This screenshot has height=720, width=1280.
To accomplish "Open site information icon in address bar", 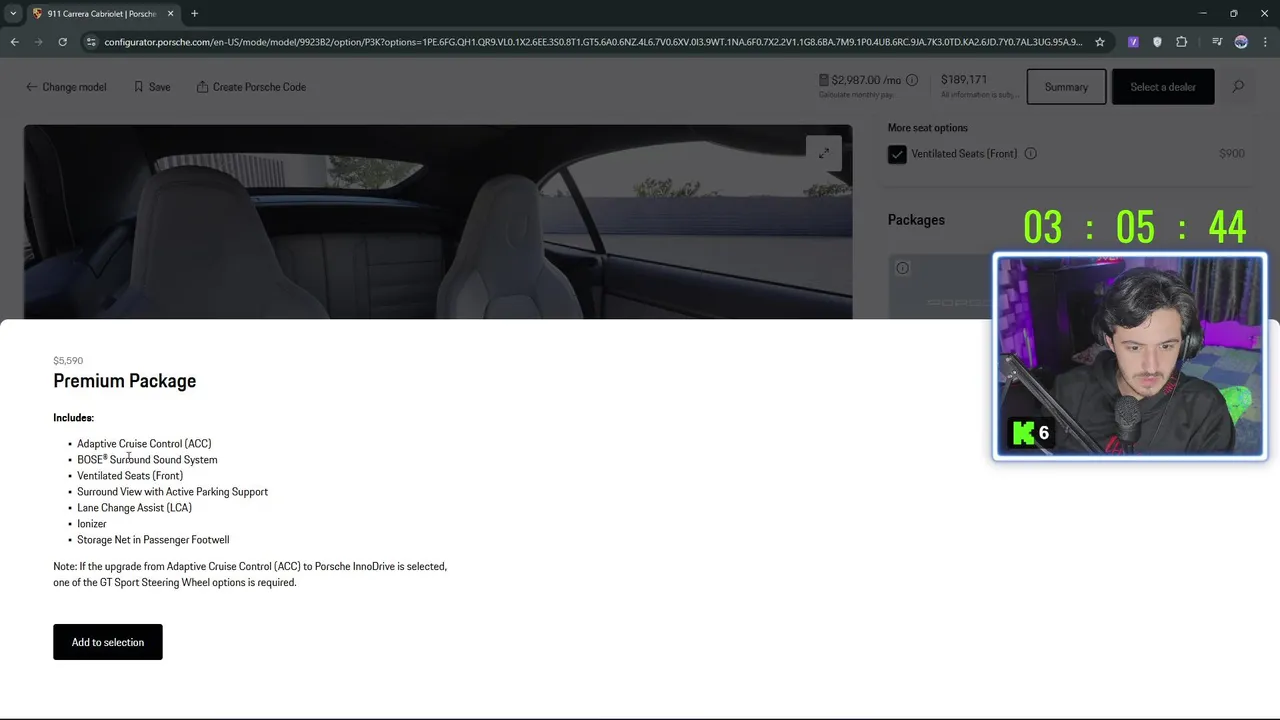I will (91, 42).
